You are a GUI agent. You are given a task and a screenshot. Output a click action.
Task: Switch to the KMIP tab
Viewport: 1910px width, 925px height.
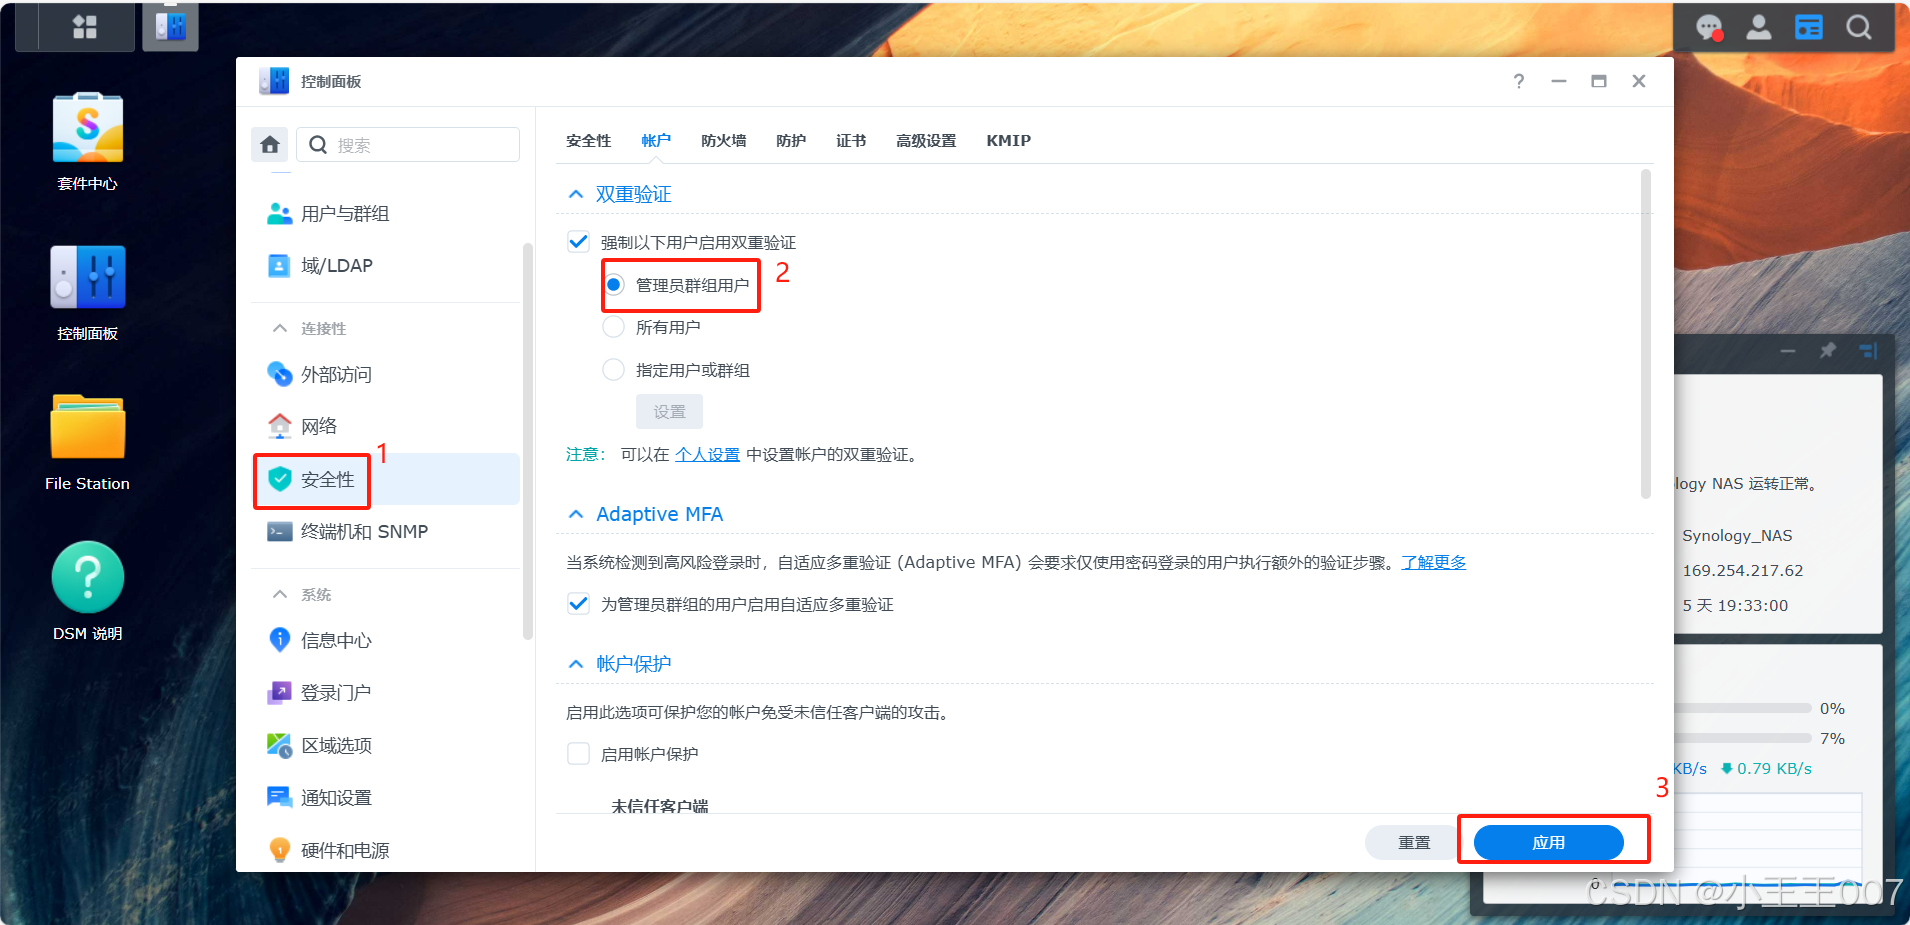pos(1008,141)
